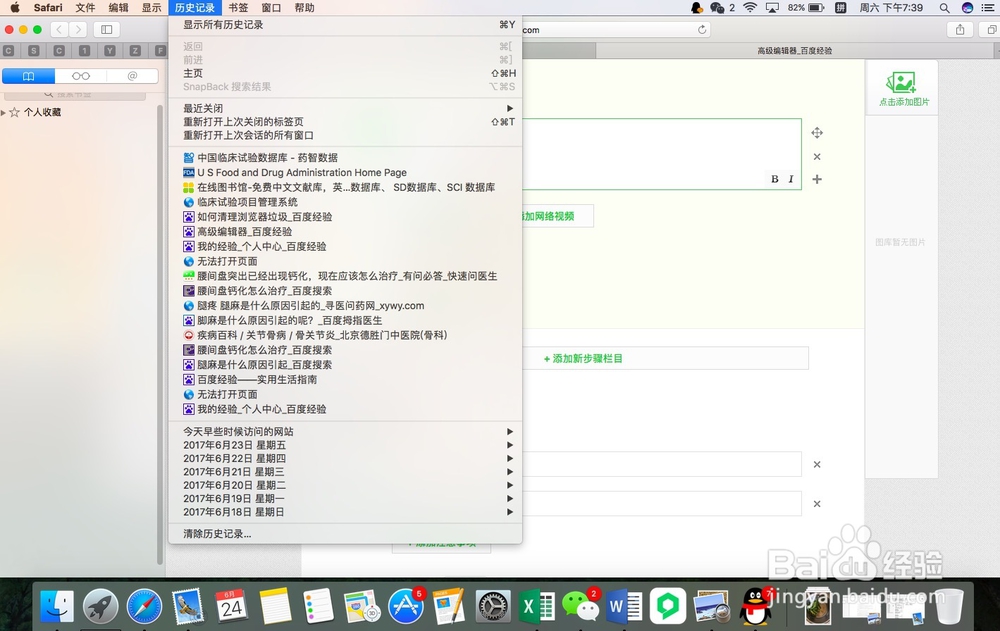The image size is (1000, 631).
Task: Open Finder from the Dock
Action: tap(57, 606)
